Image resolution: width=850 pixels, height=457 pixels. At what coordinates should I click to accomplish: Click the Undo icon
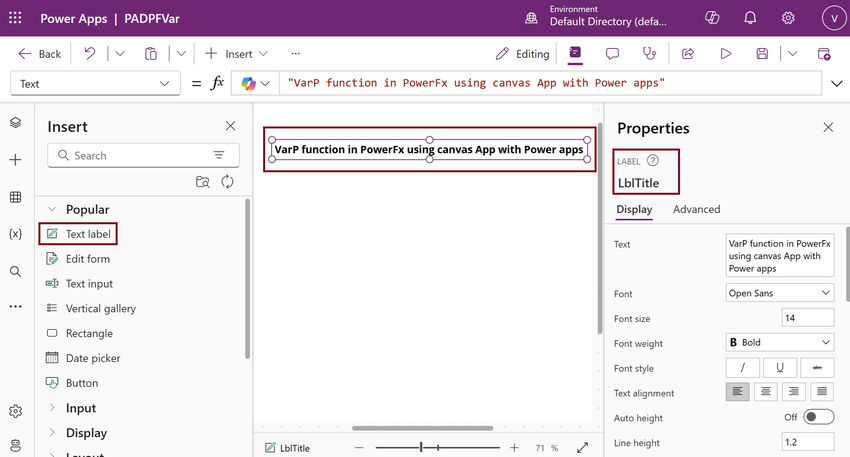[x=89, y=53]
